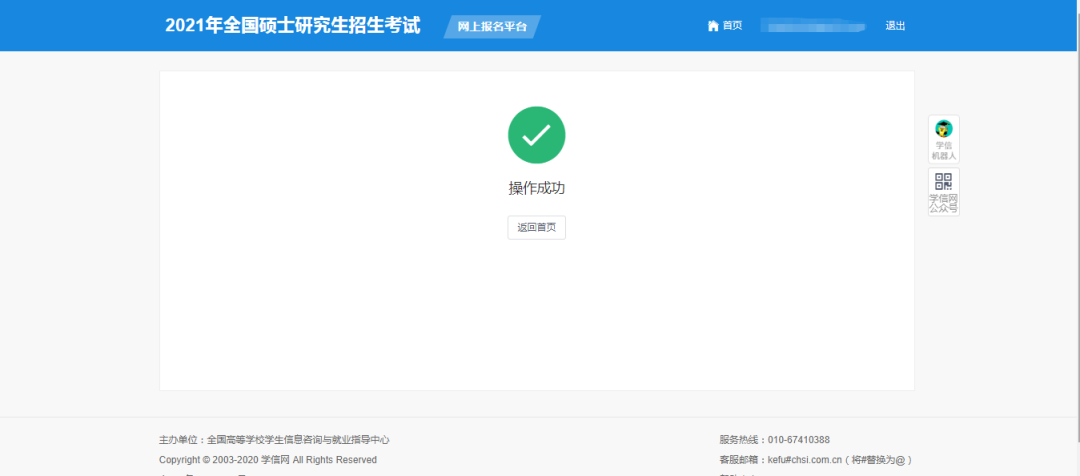Click the house icon in the header
This screenshot has width=1080, height=476.
(x=713, y=26)
